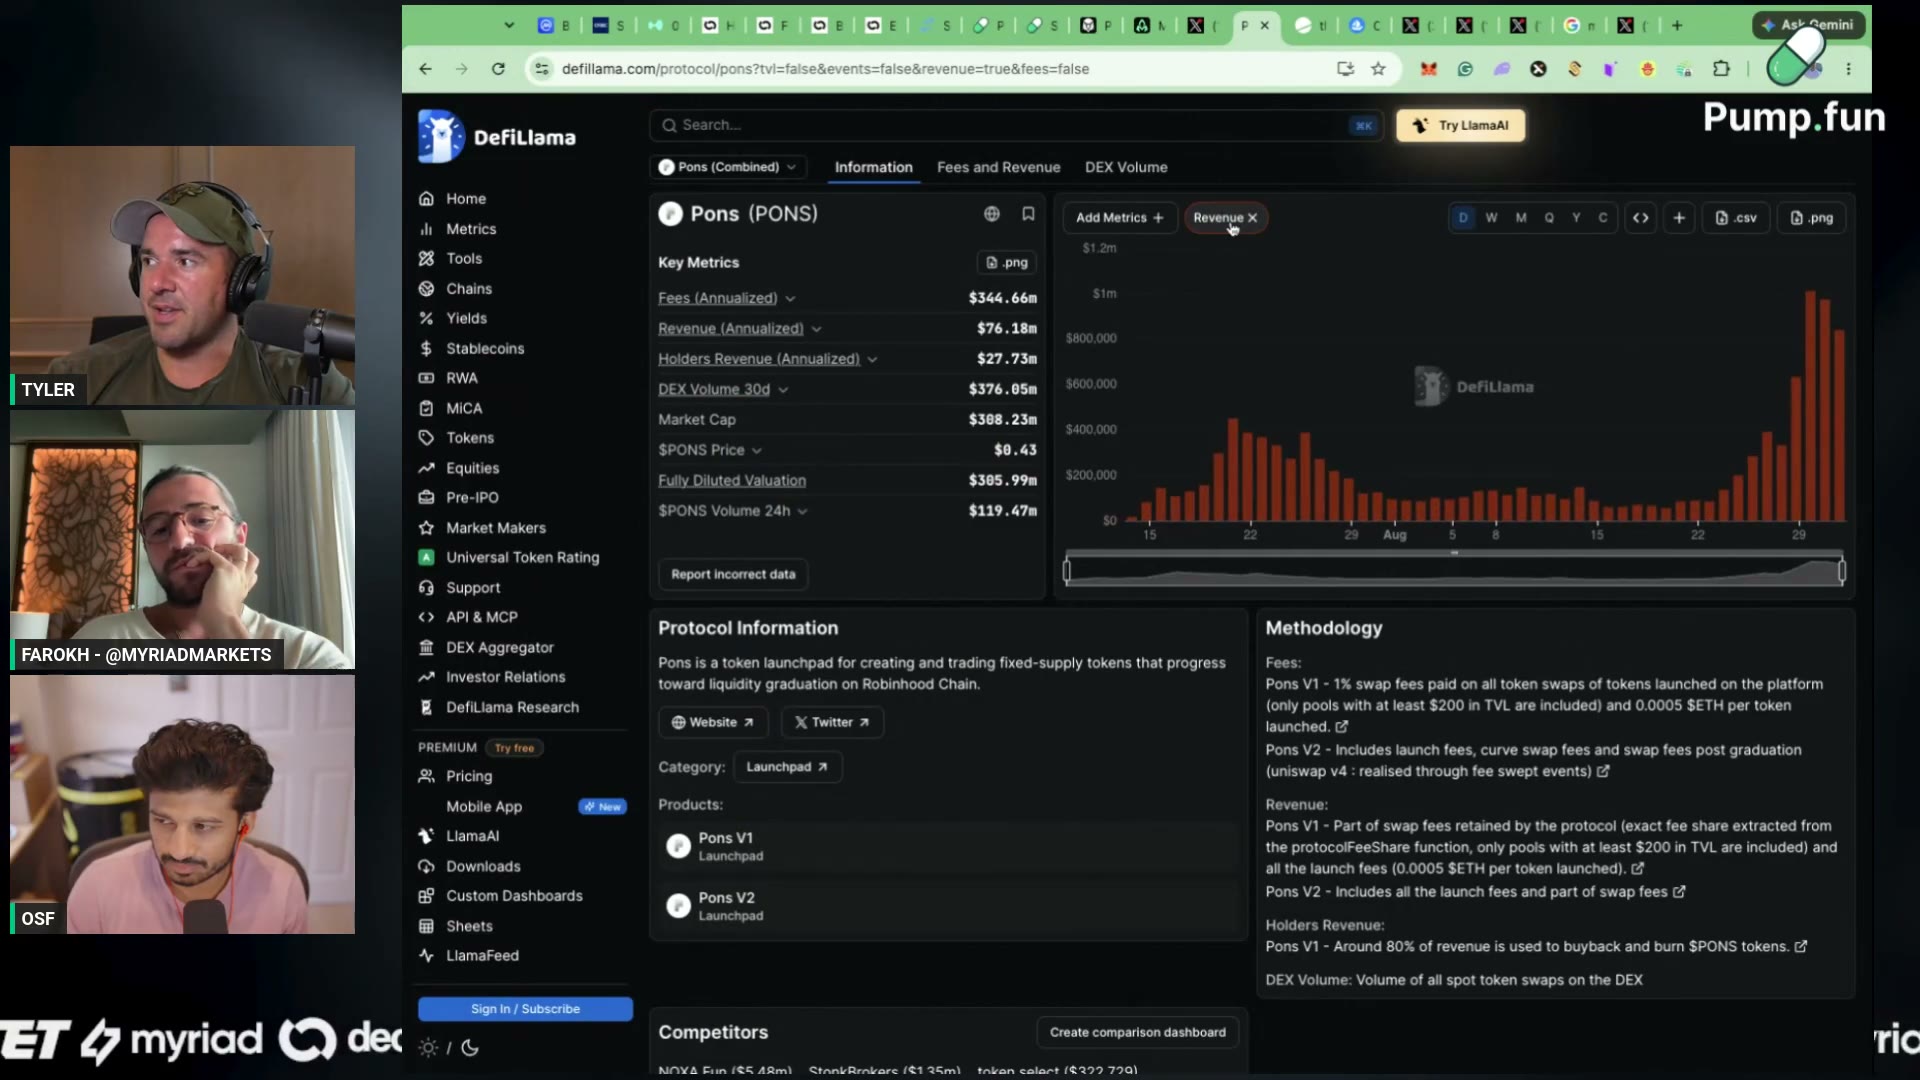Open the Pons (Combined) dropdown

726,167
